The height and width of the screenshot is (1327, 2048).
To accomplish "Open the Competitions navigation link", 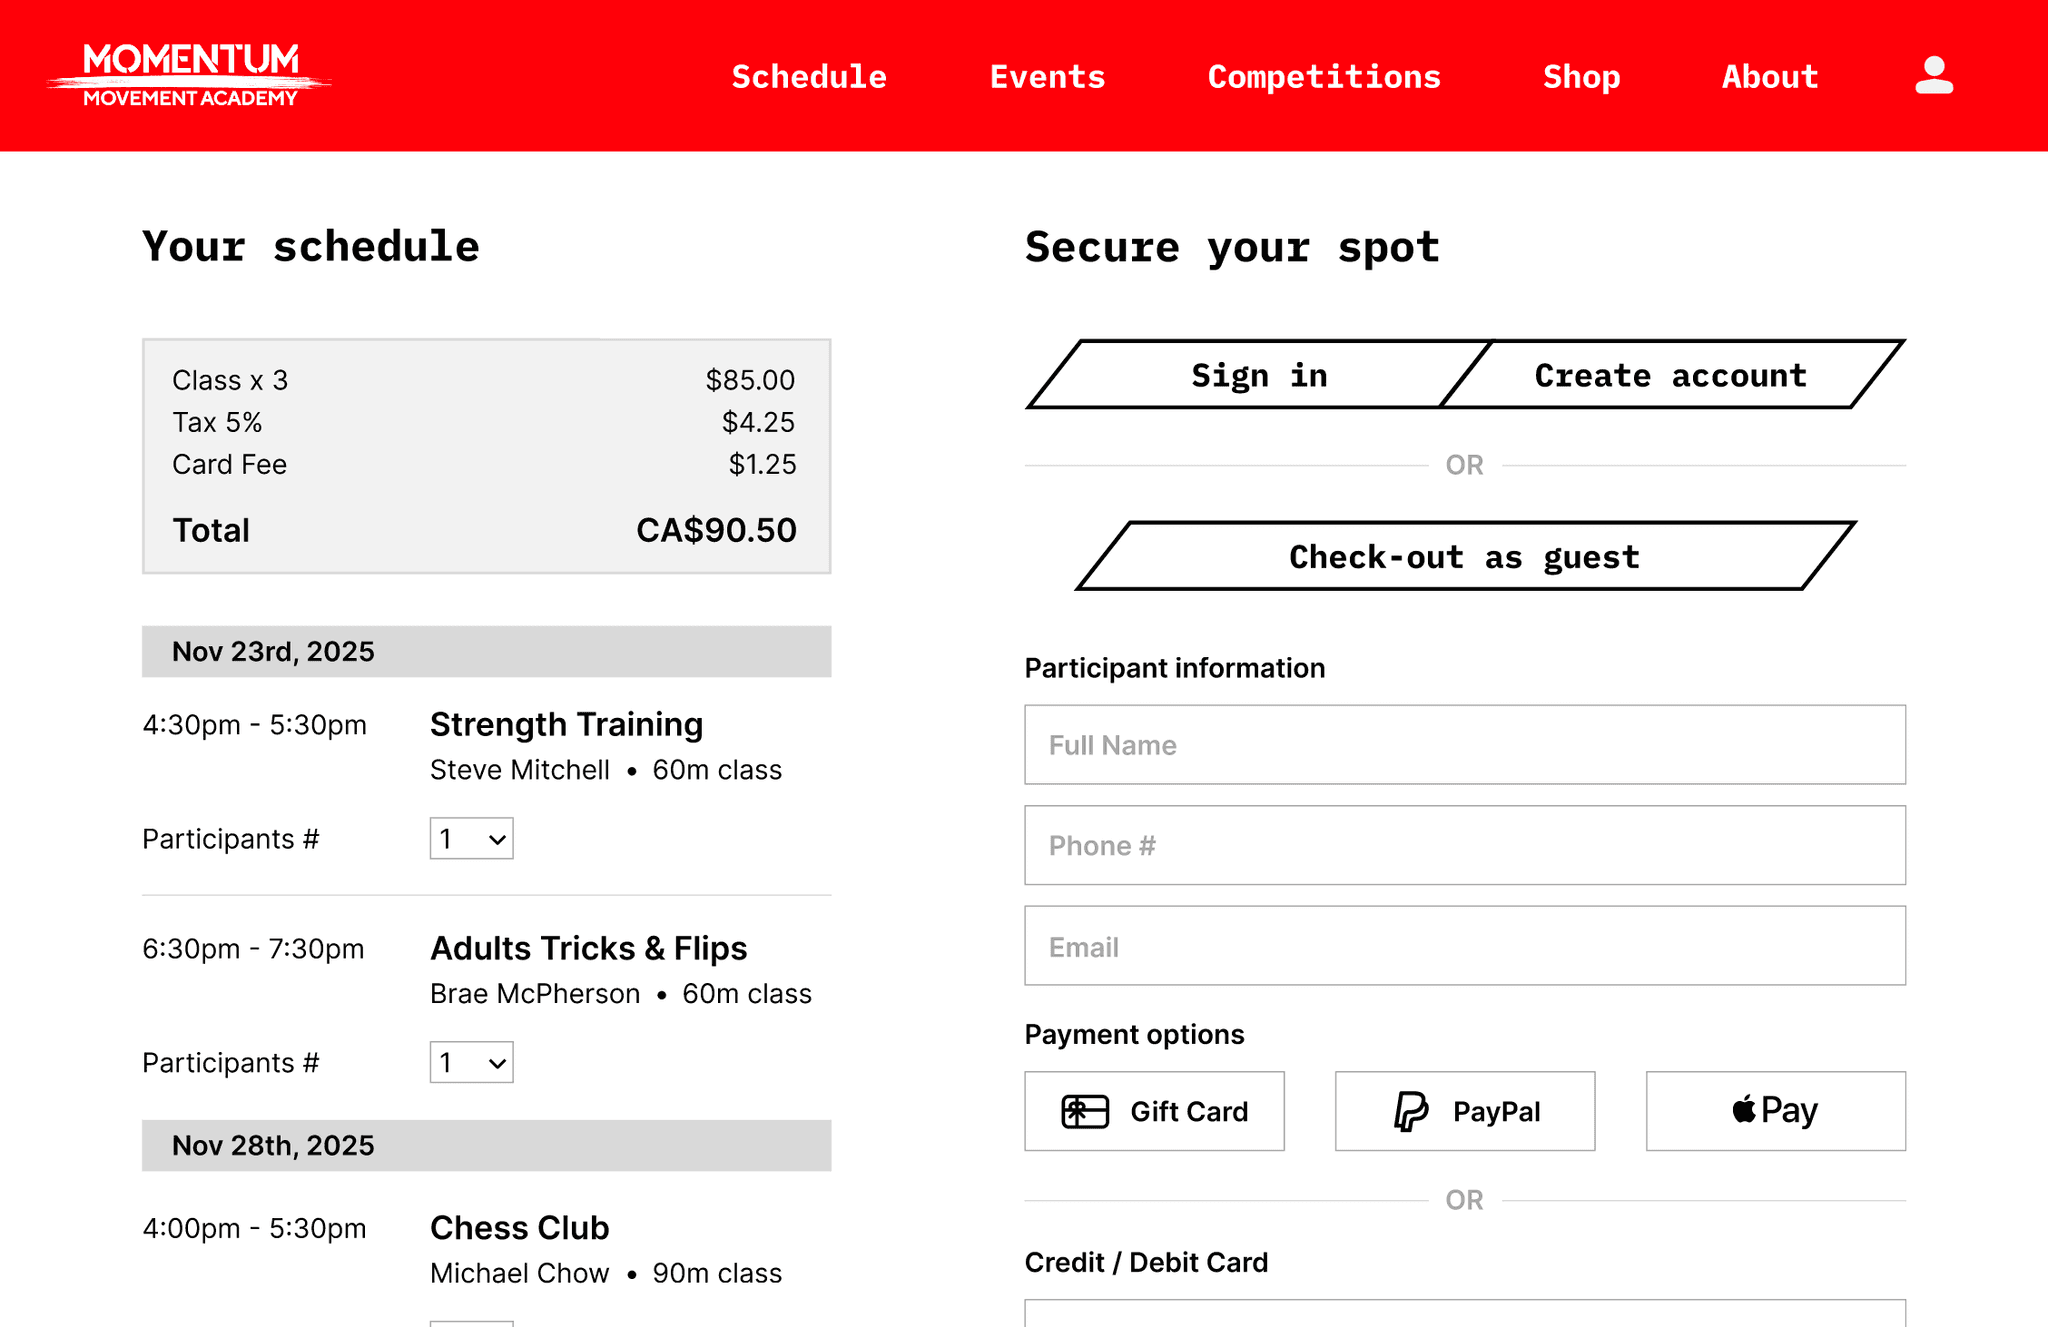I will coord(1324,77).
